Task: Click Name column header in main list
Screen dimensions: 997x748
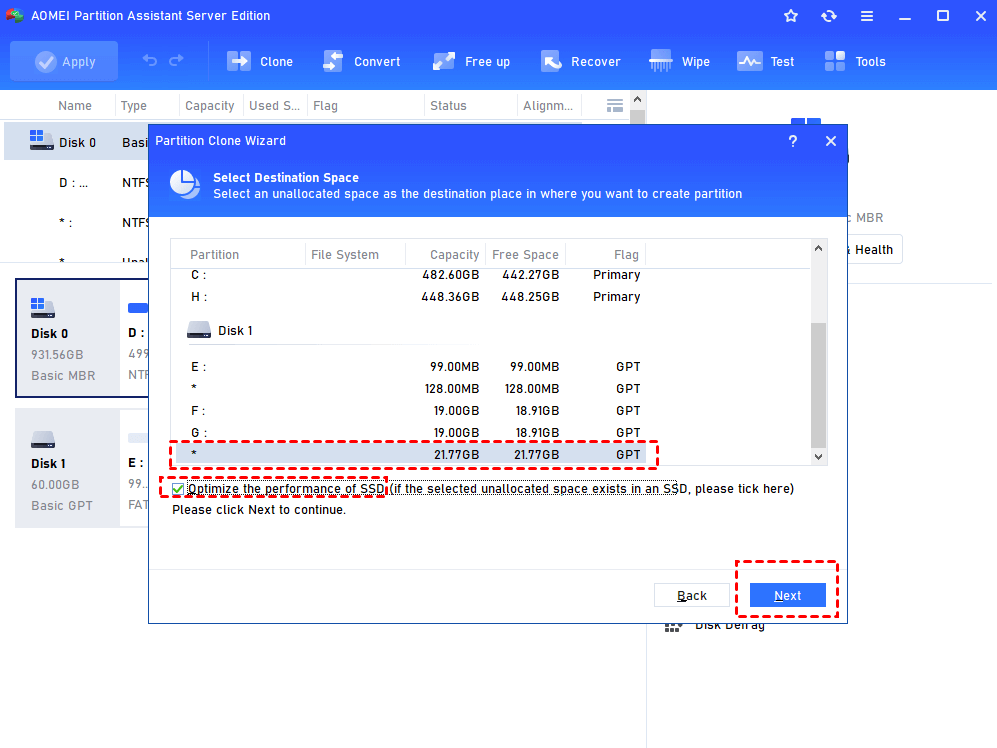Action: pos(74,106)
